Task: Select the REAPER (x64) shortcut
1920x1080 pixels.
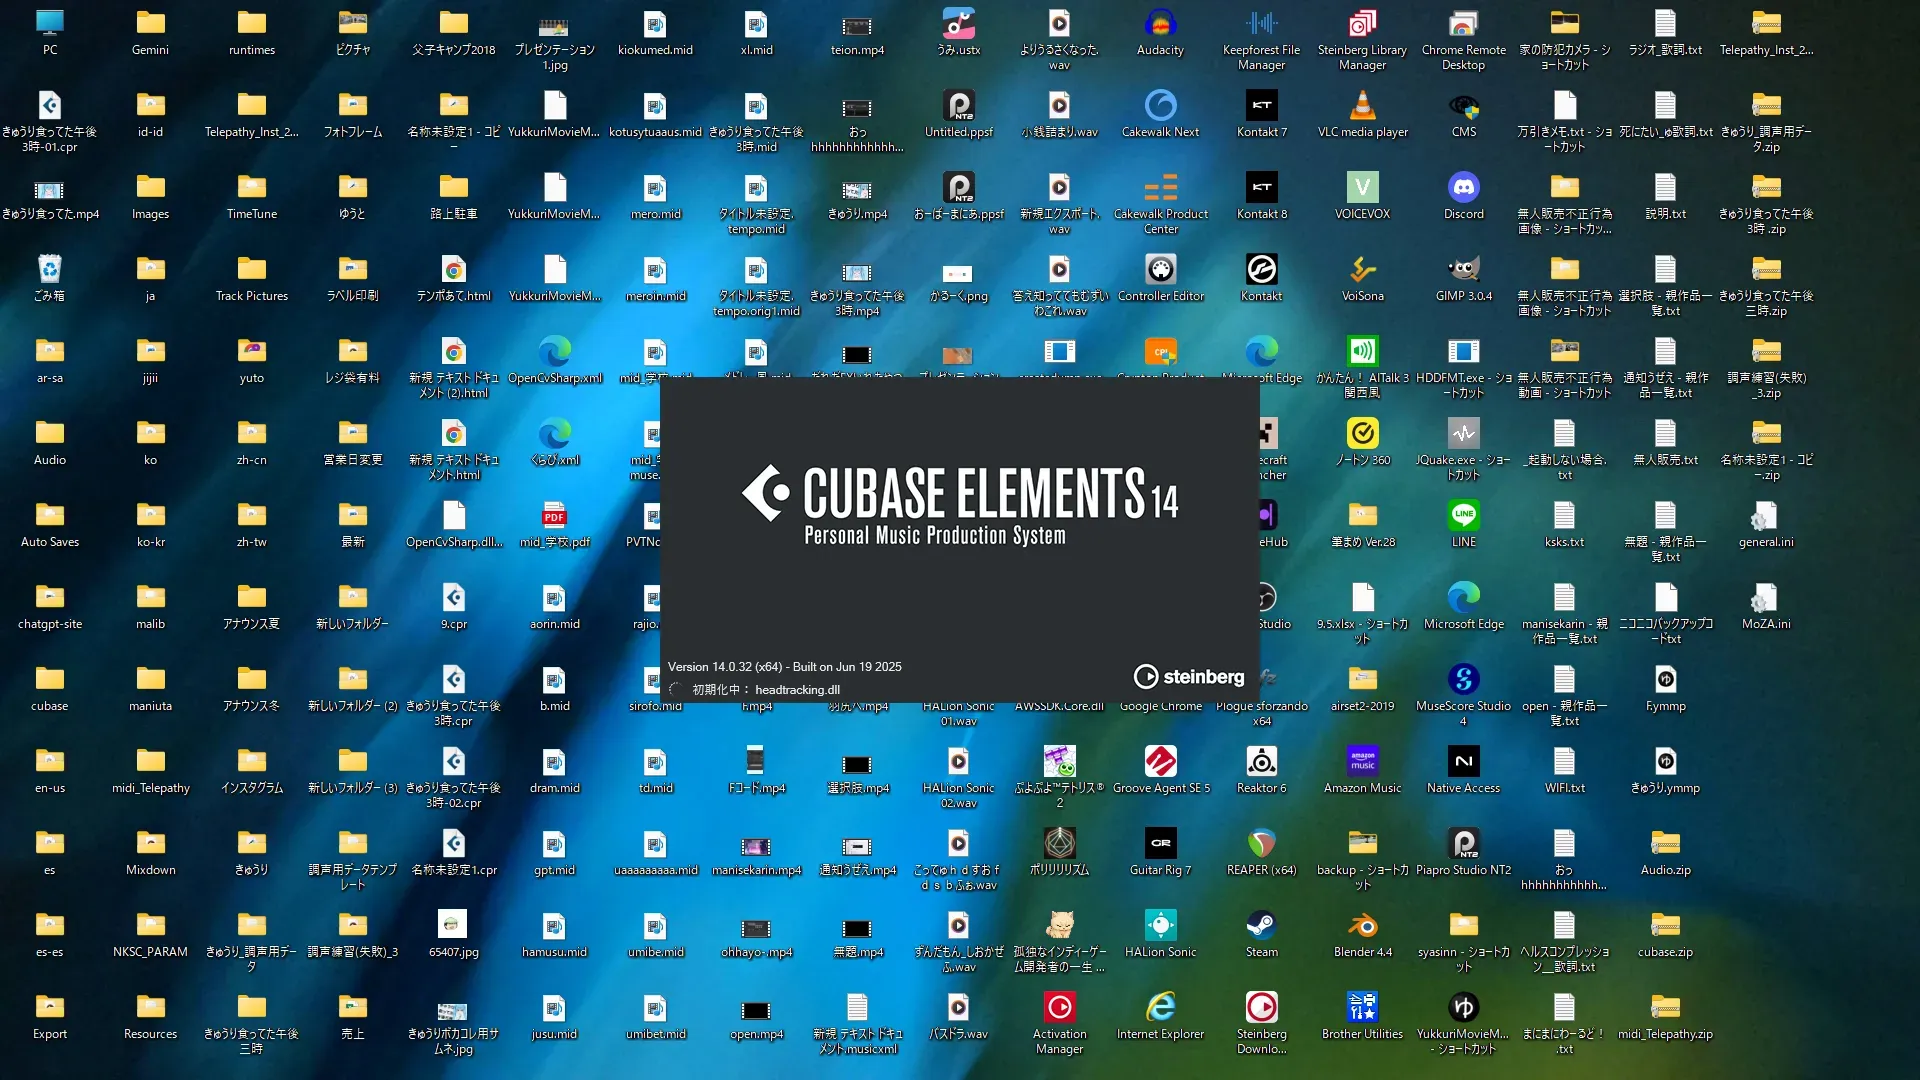Action: tap(1261, 845)
